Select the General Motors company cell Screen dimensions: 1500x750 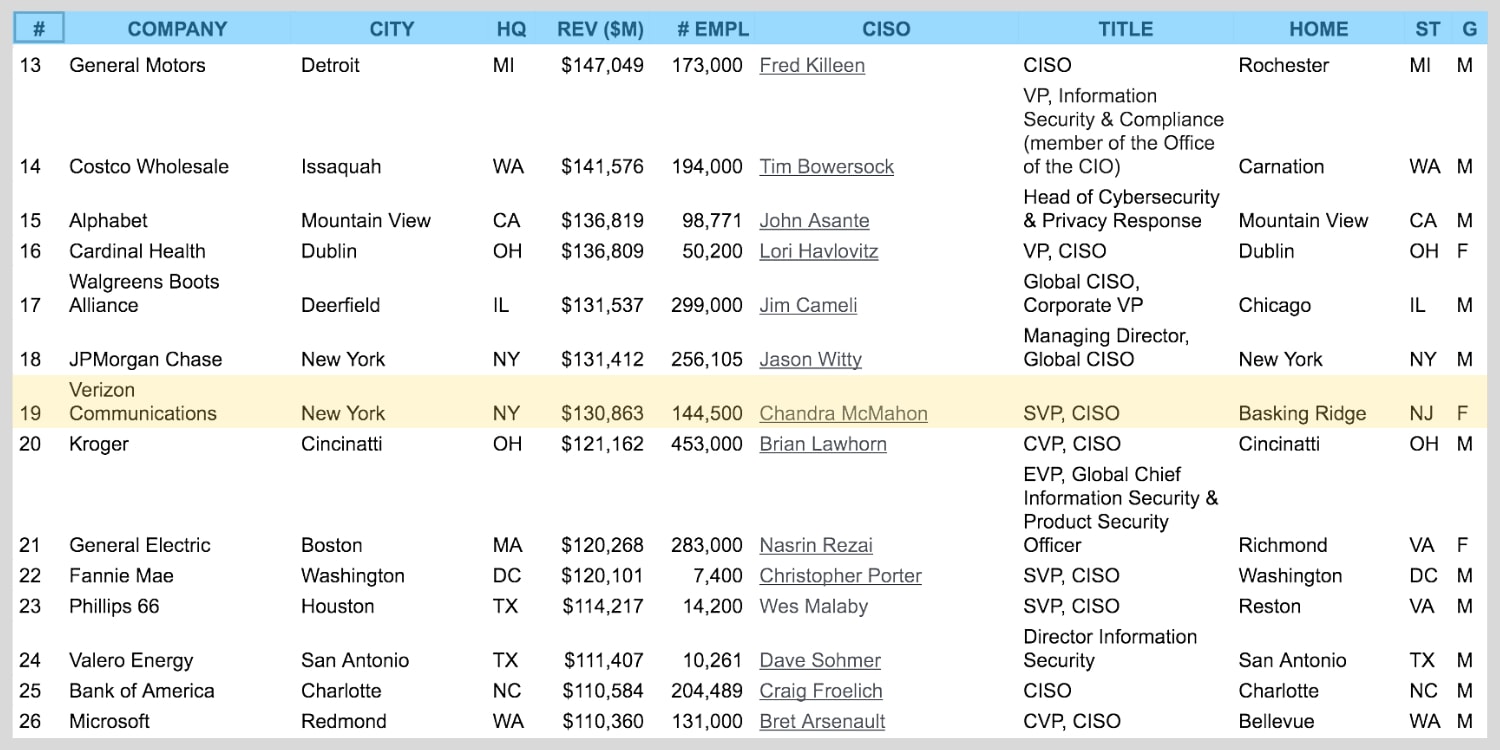click(137, 65)
